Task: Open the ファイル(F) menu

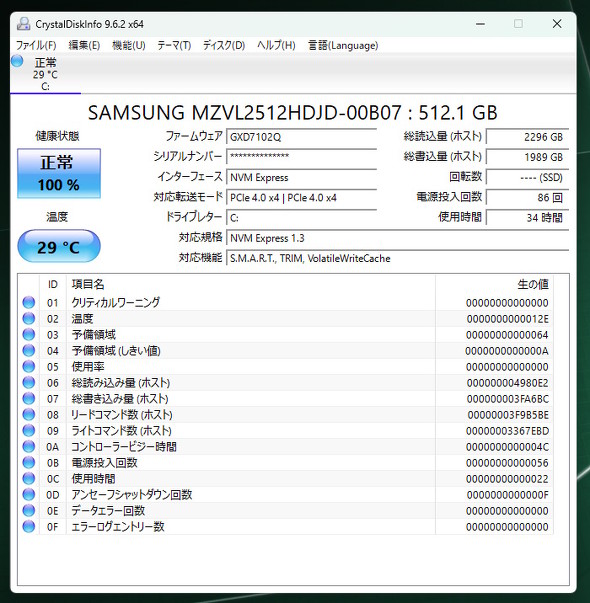Action: pyautogui.click(x=36, y=45)
